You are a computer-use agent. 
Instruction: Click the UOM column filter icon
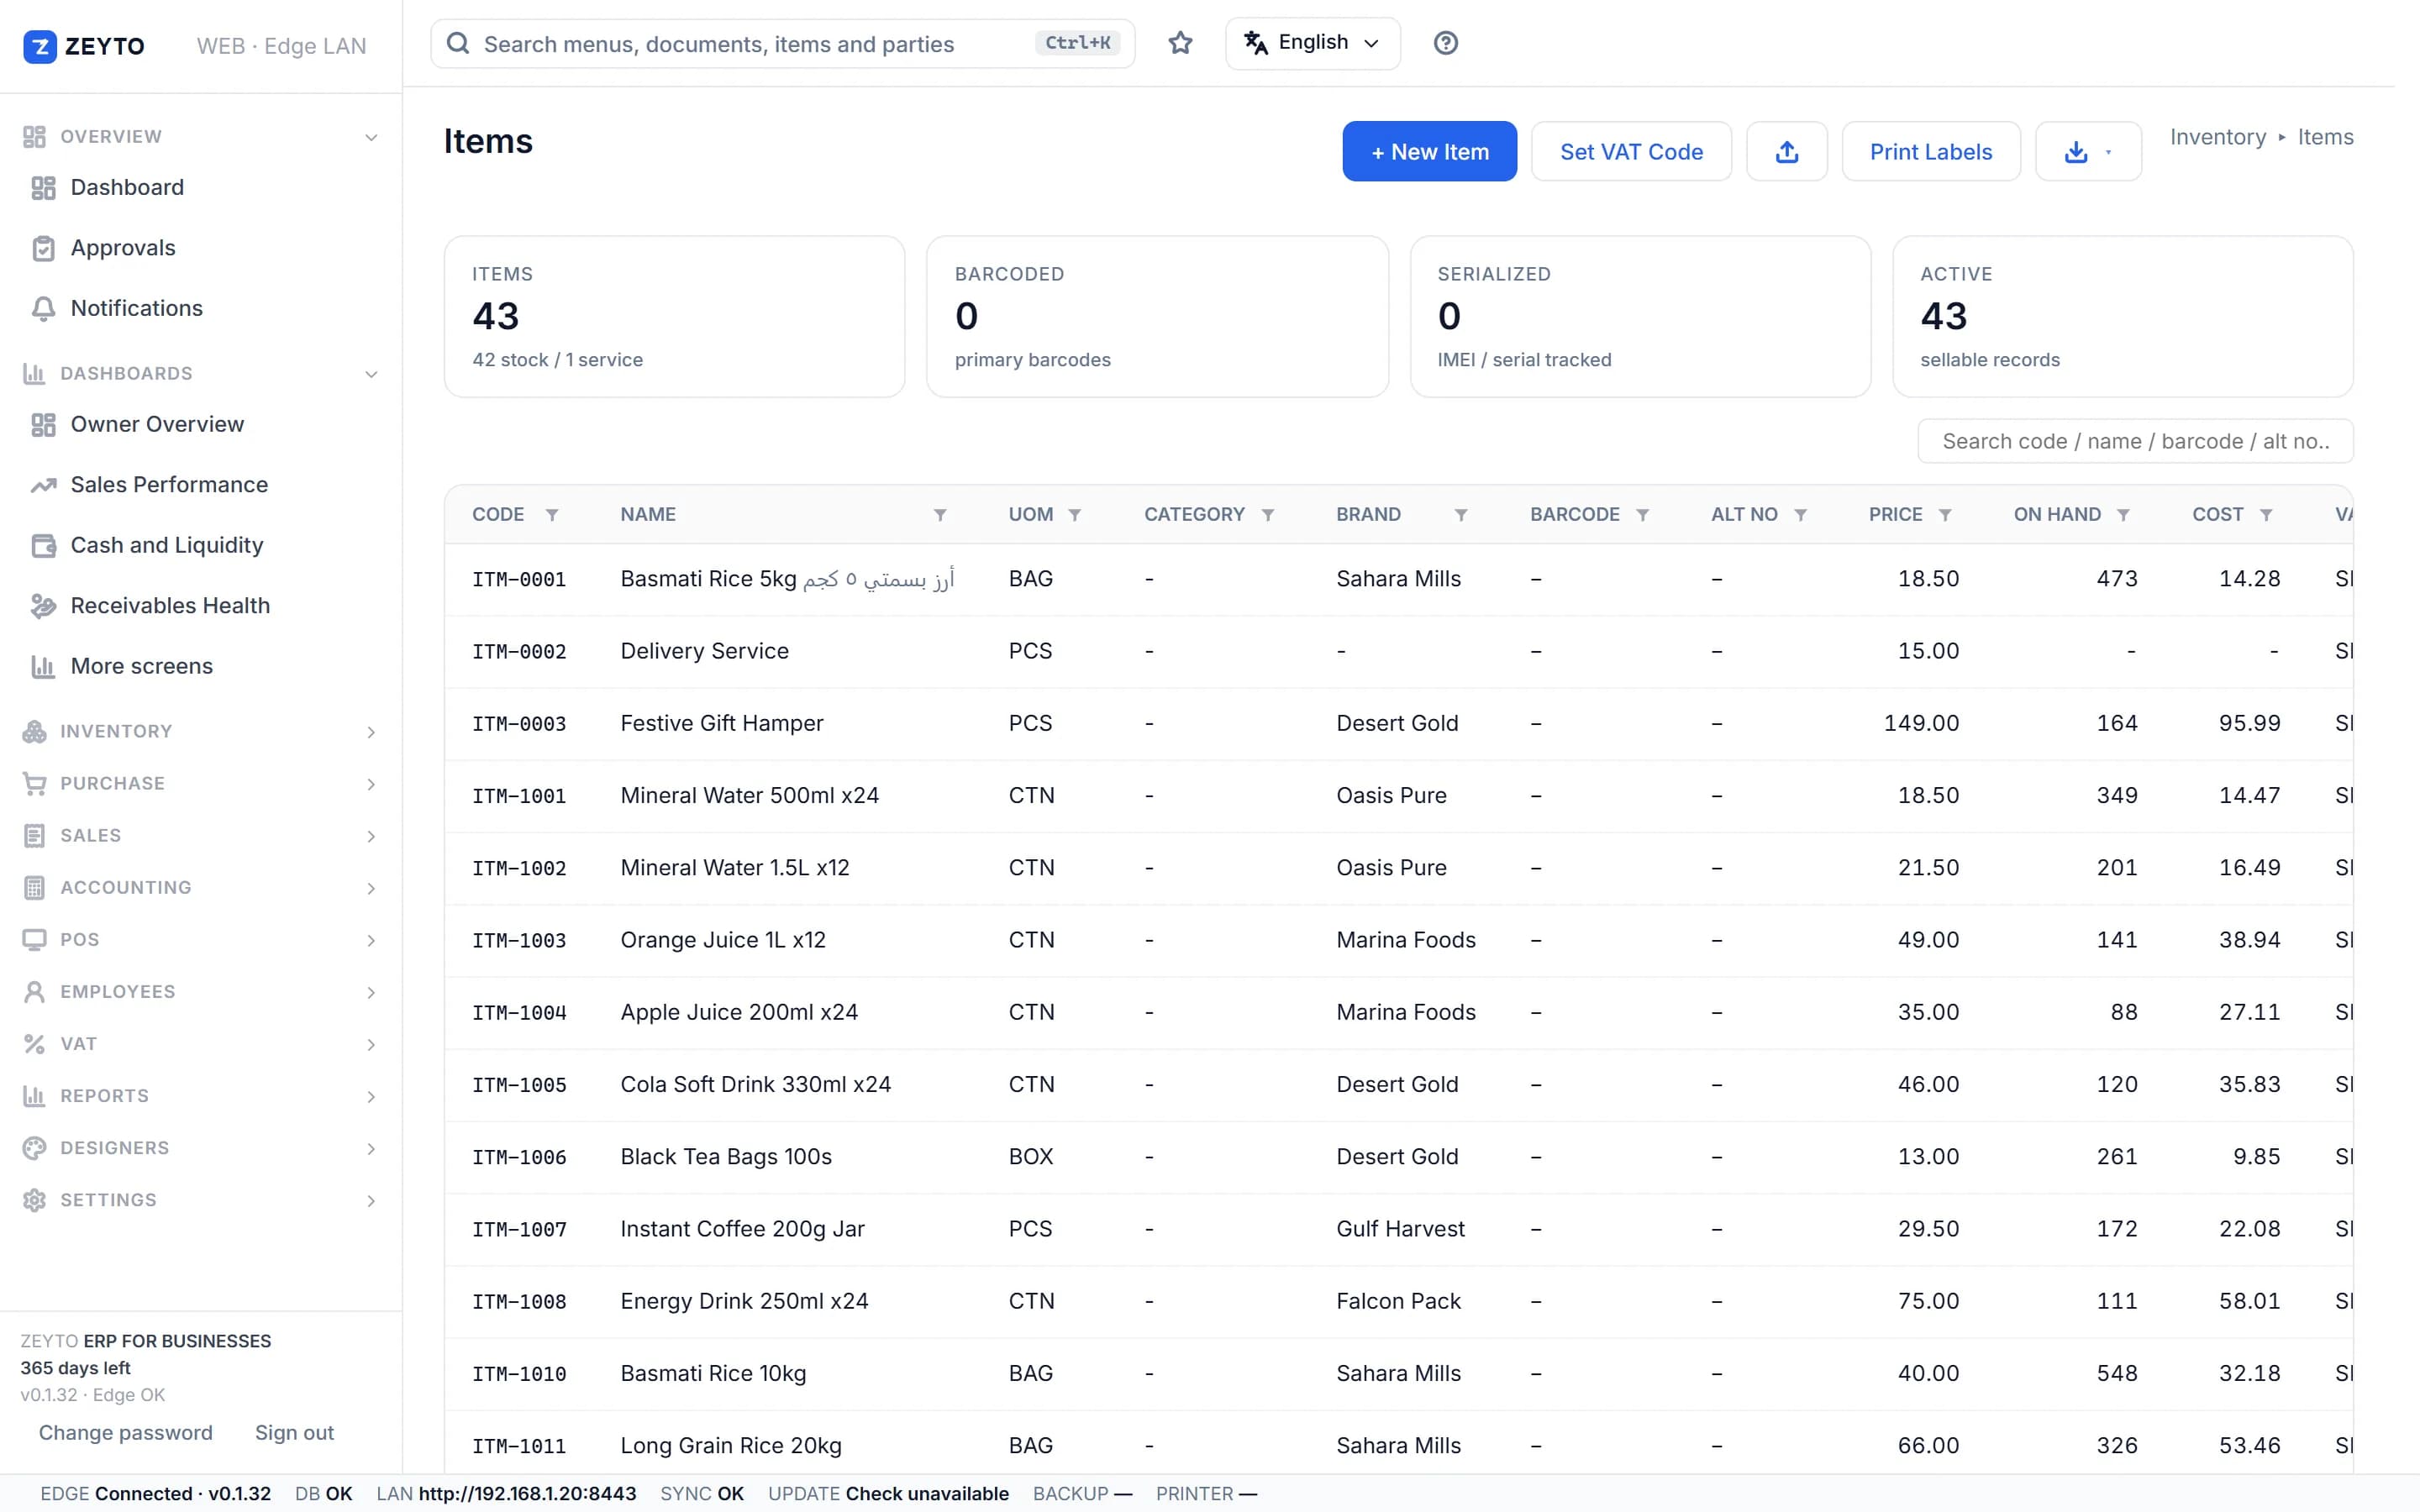[1075, 515]
